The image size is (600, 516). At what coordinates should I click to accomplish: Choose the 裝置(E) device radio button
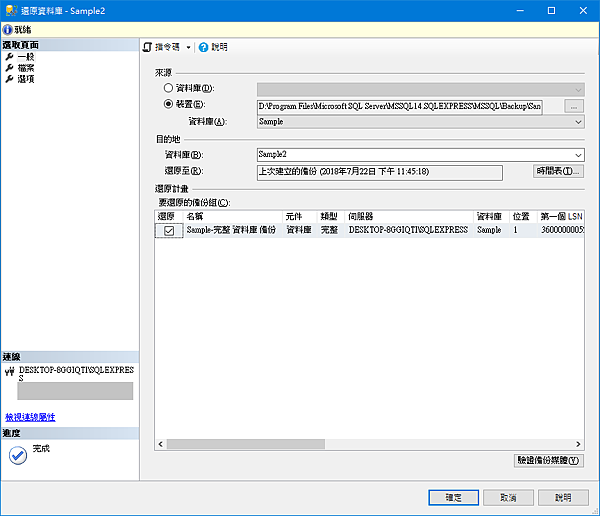tap(168, 104)
